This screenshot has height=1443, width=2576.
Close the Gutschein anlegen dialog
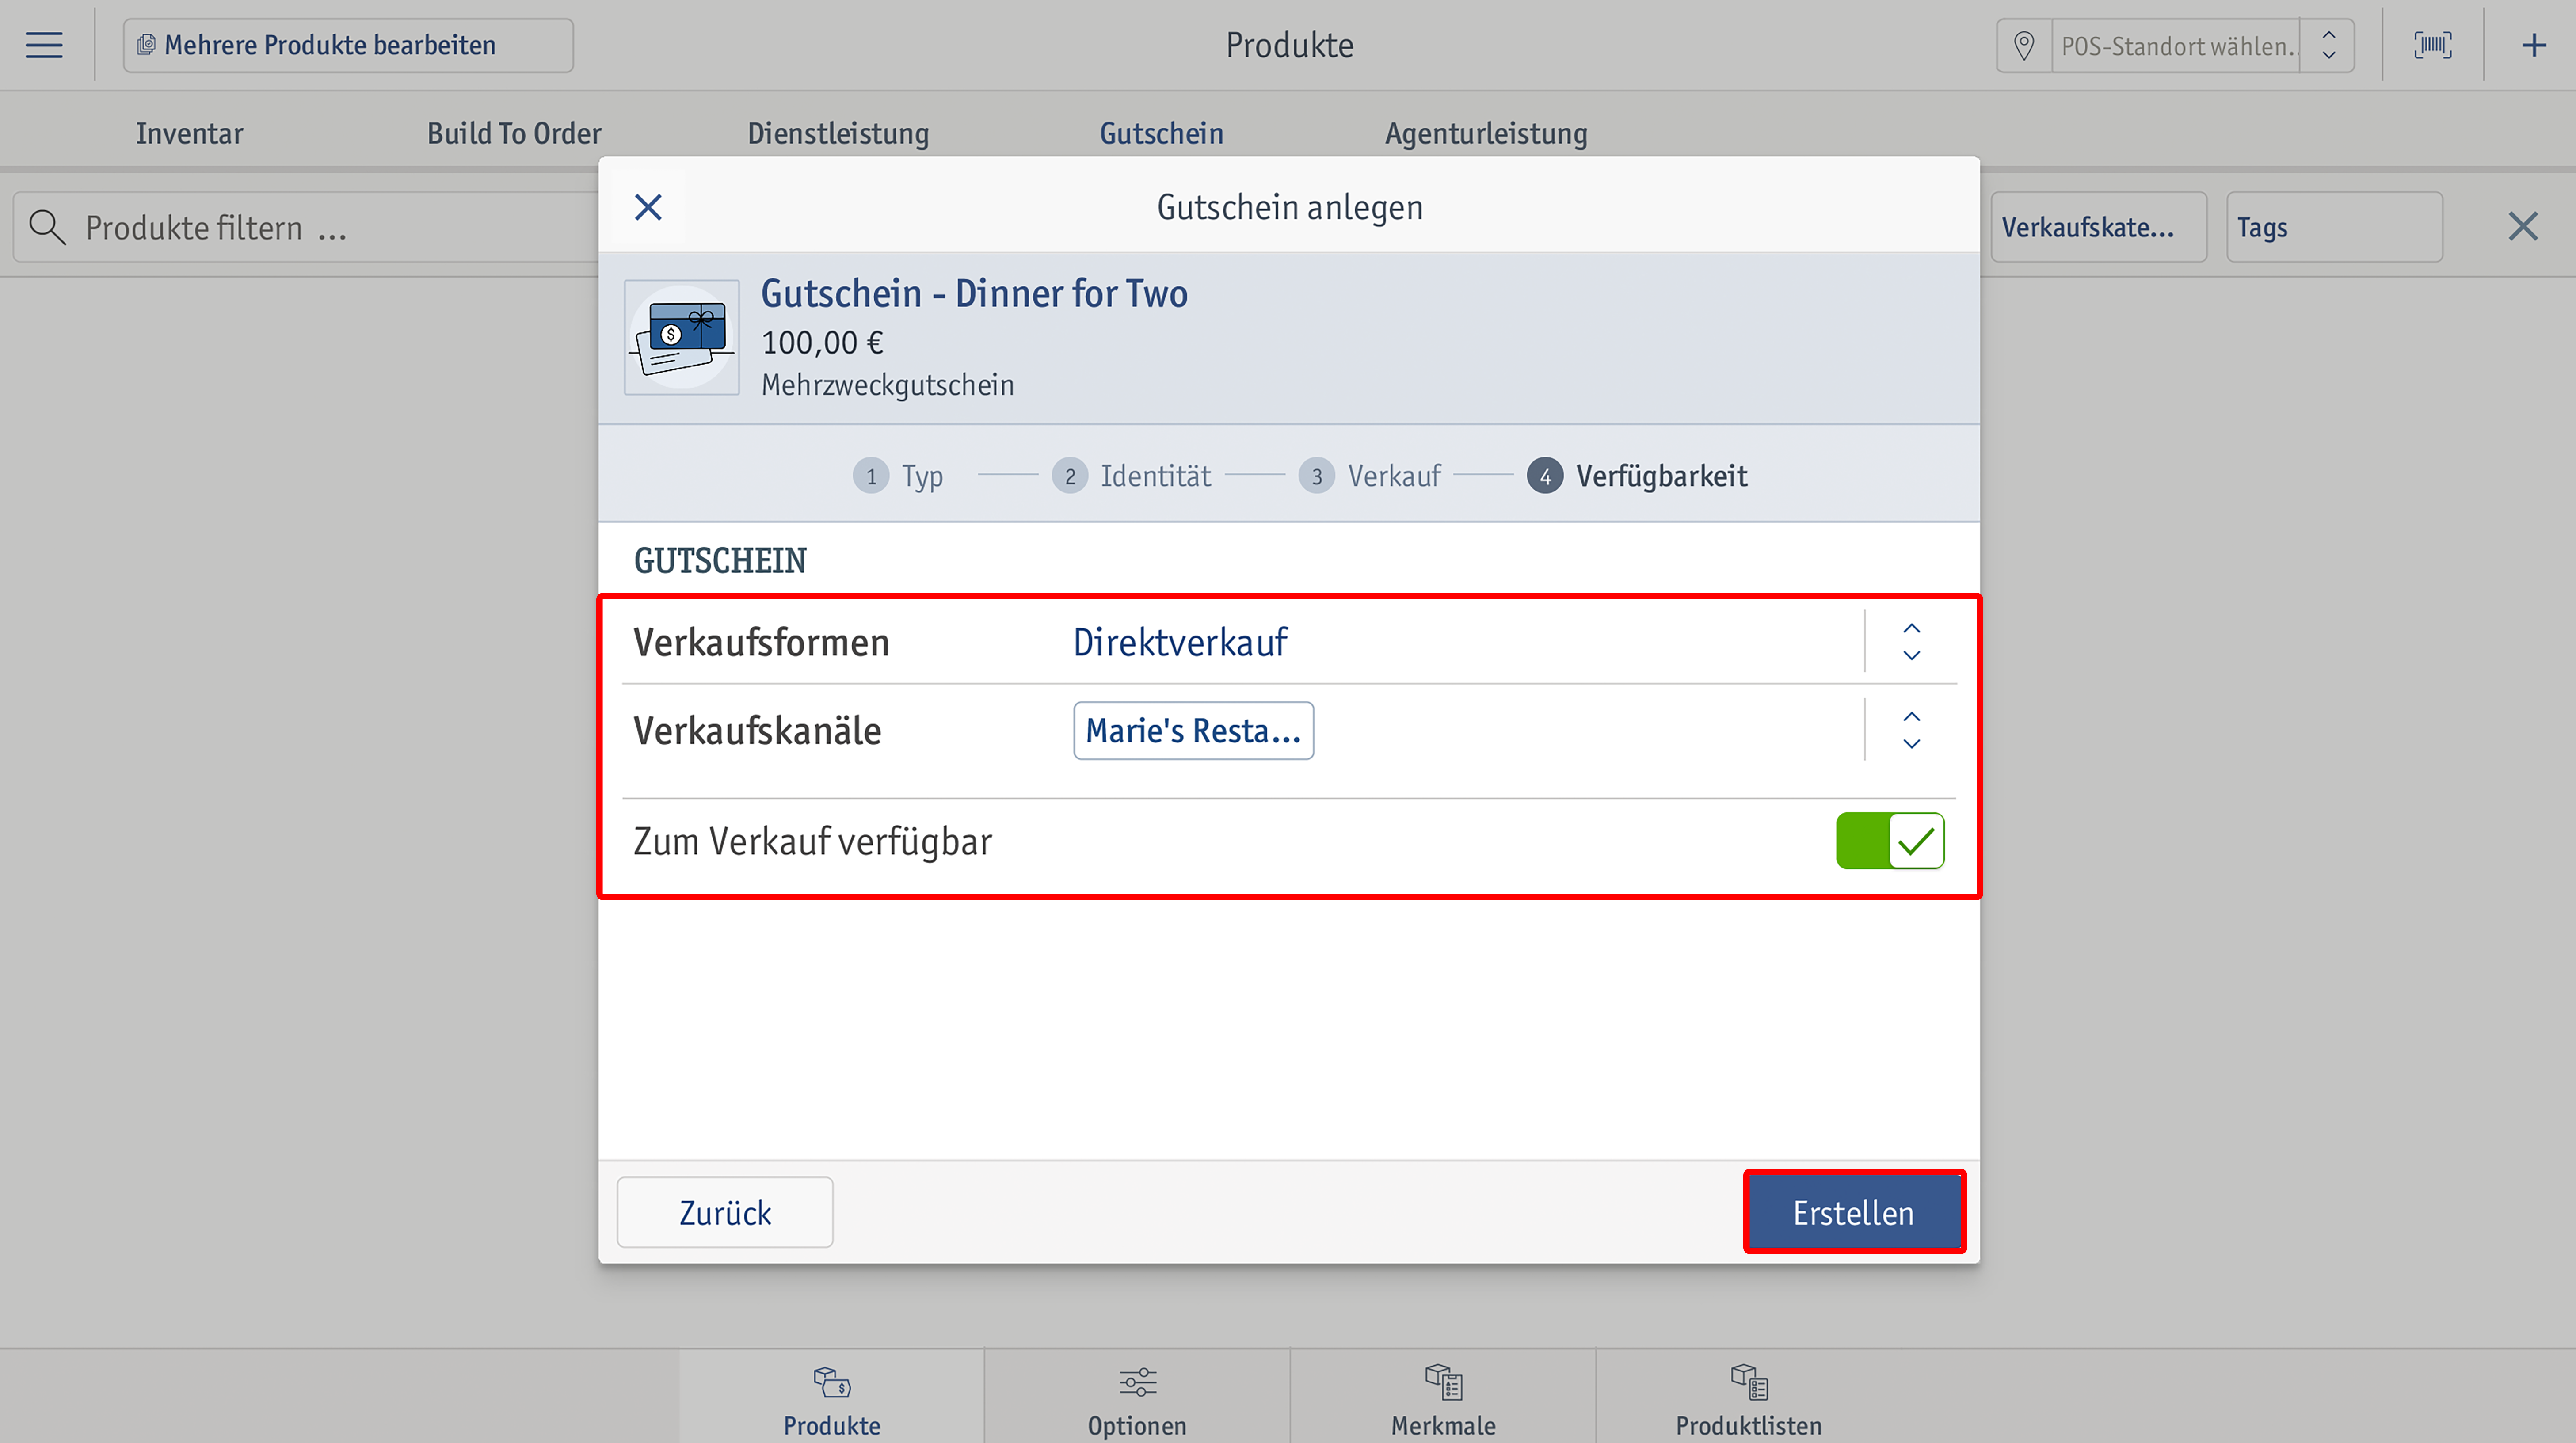click(x=648, y=207)
